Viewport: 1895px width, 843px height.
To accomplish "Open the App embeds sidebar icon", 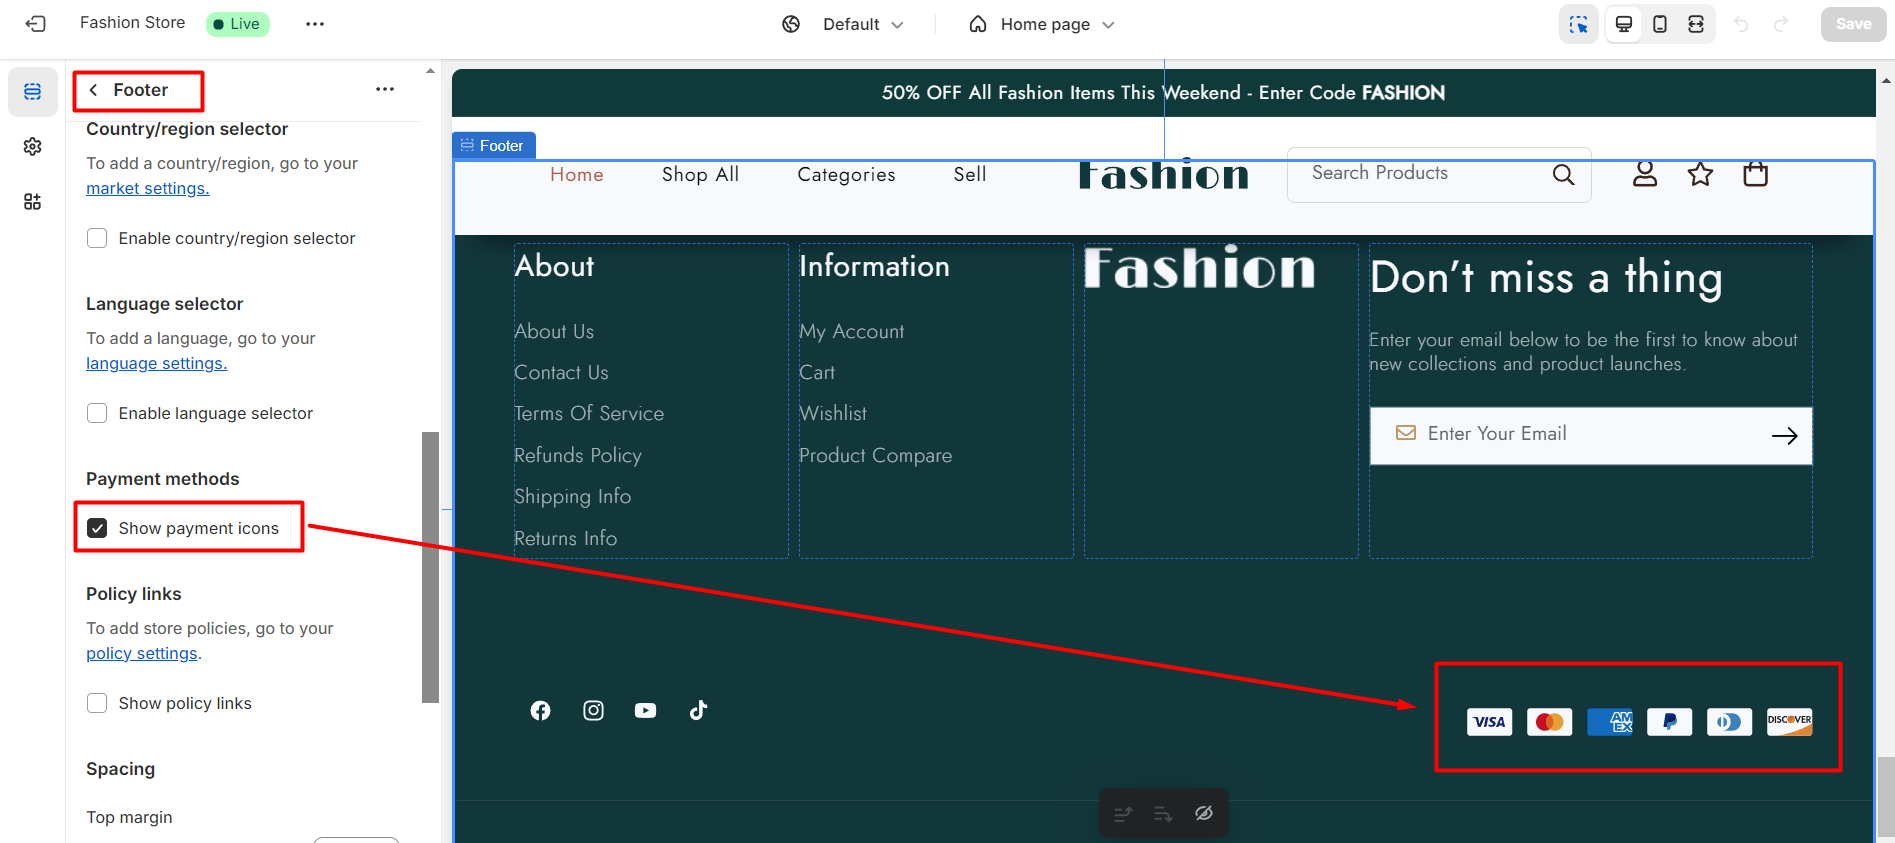I will coord(33,202).
